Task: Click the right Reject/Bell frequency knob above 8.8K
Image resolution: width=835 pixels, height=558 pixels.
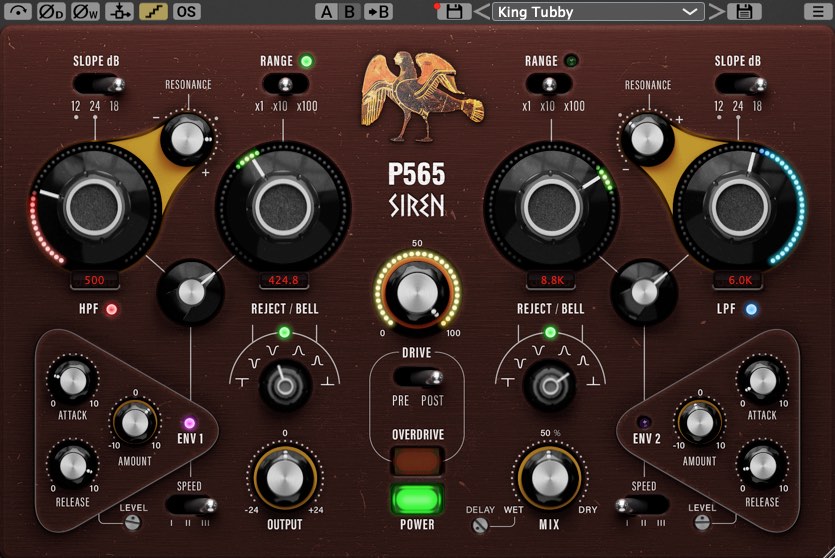Action: [552, 207]
